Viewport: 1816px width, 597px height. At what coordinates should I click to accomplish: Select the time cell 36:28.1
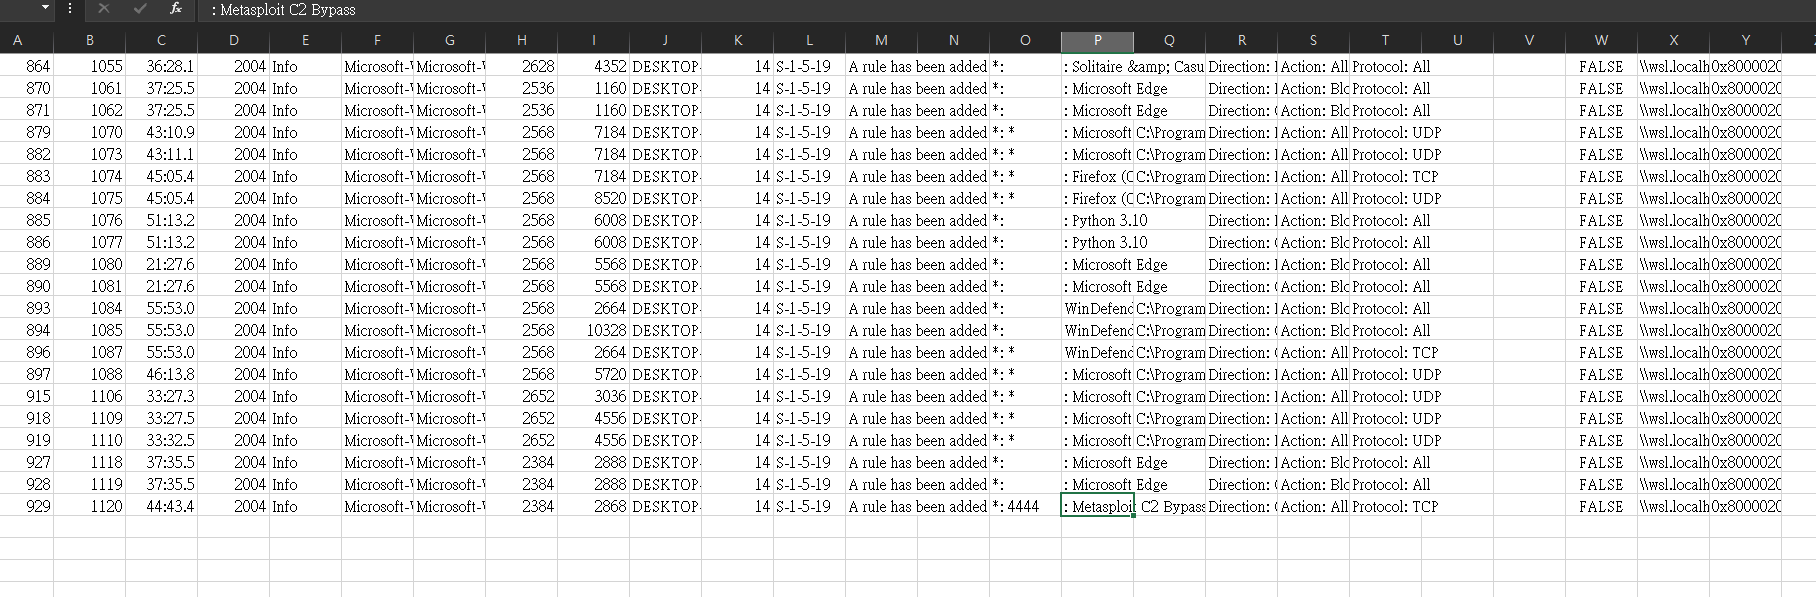coord(162,66)
